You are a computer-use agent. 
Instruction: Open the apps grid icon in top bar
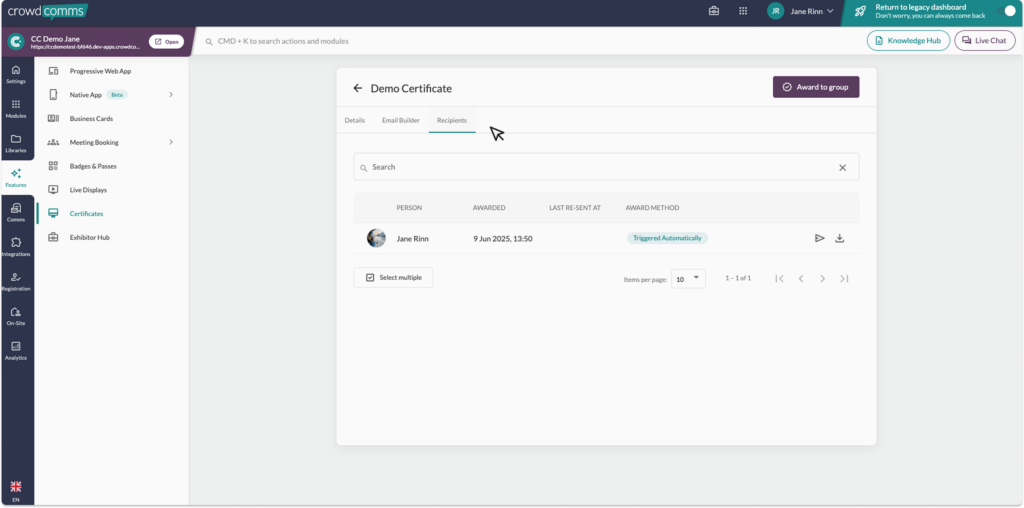[x=743, y=11]
